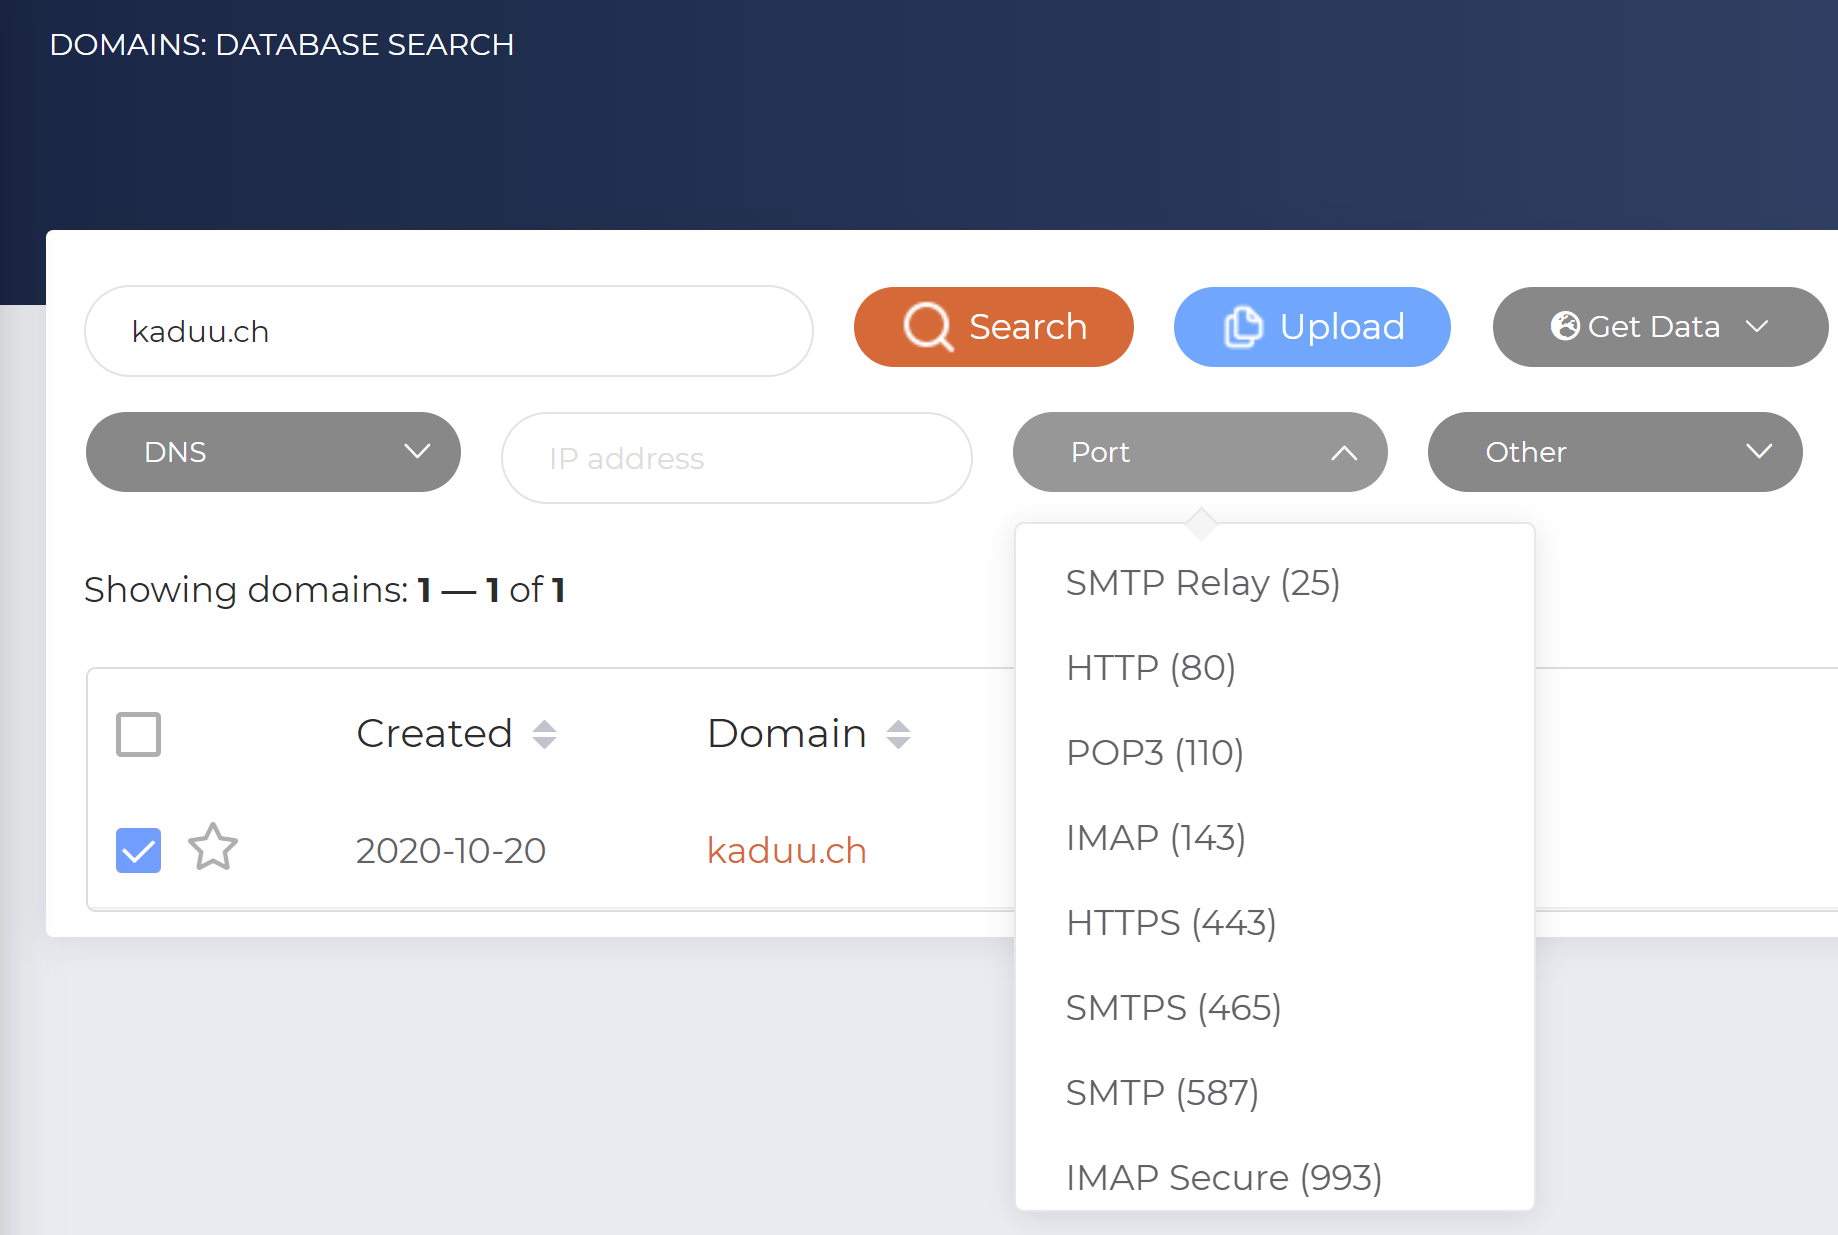Screen dimensions: 1838x1235
Task: Open the Other dropdown
Action: [1615, 452]
